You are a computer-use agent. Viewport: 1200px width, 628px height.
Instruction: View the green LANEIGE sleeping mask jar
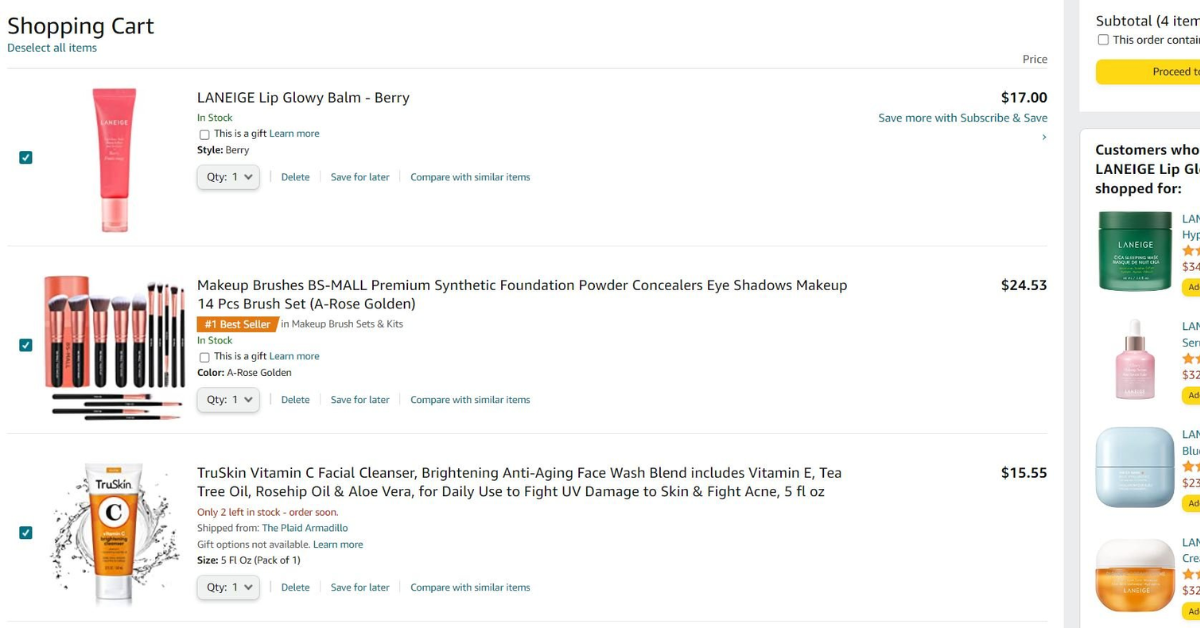coord(1135,250)
